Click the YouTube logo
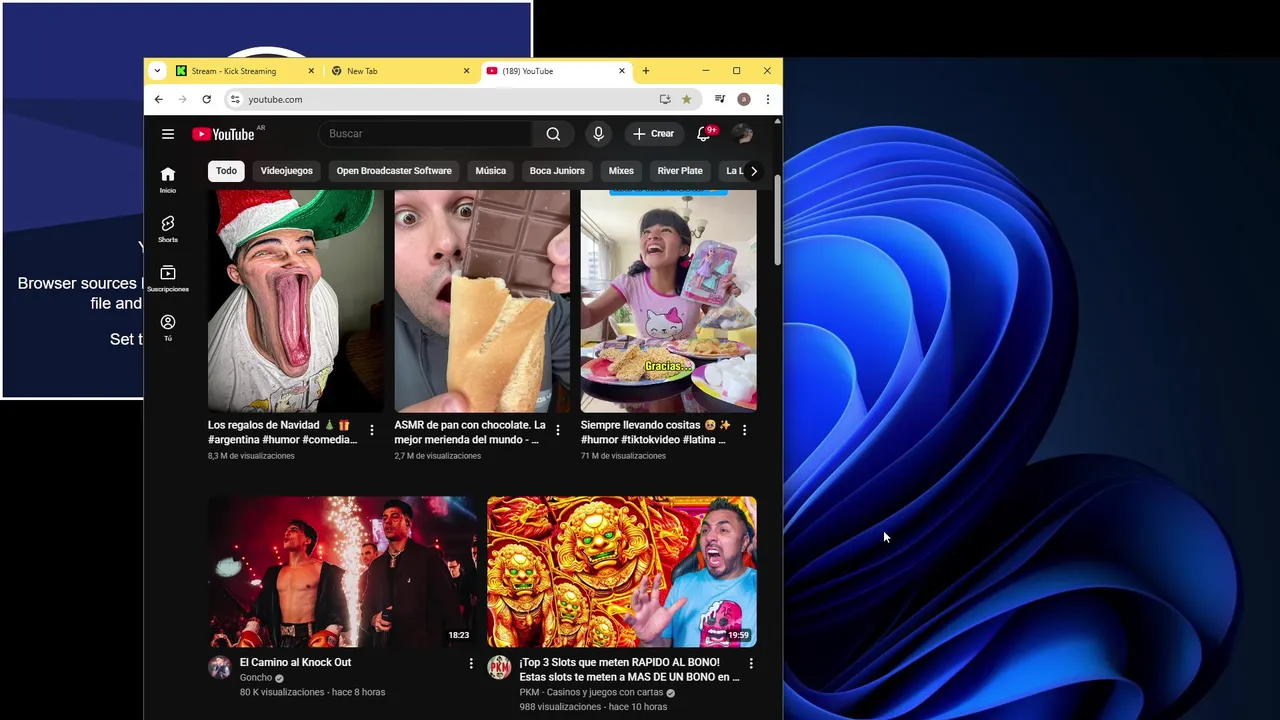This screenshot has width=1280, height=720. 223,134
